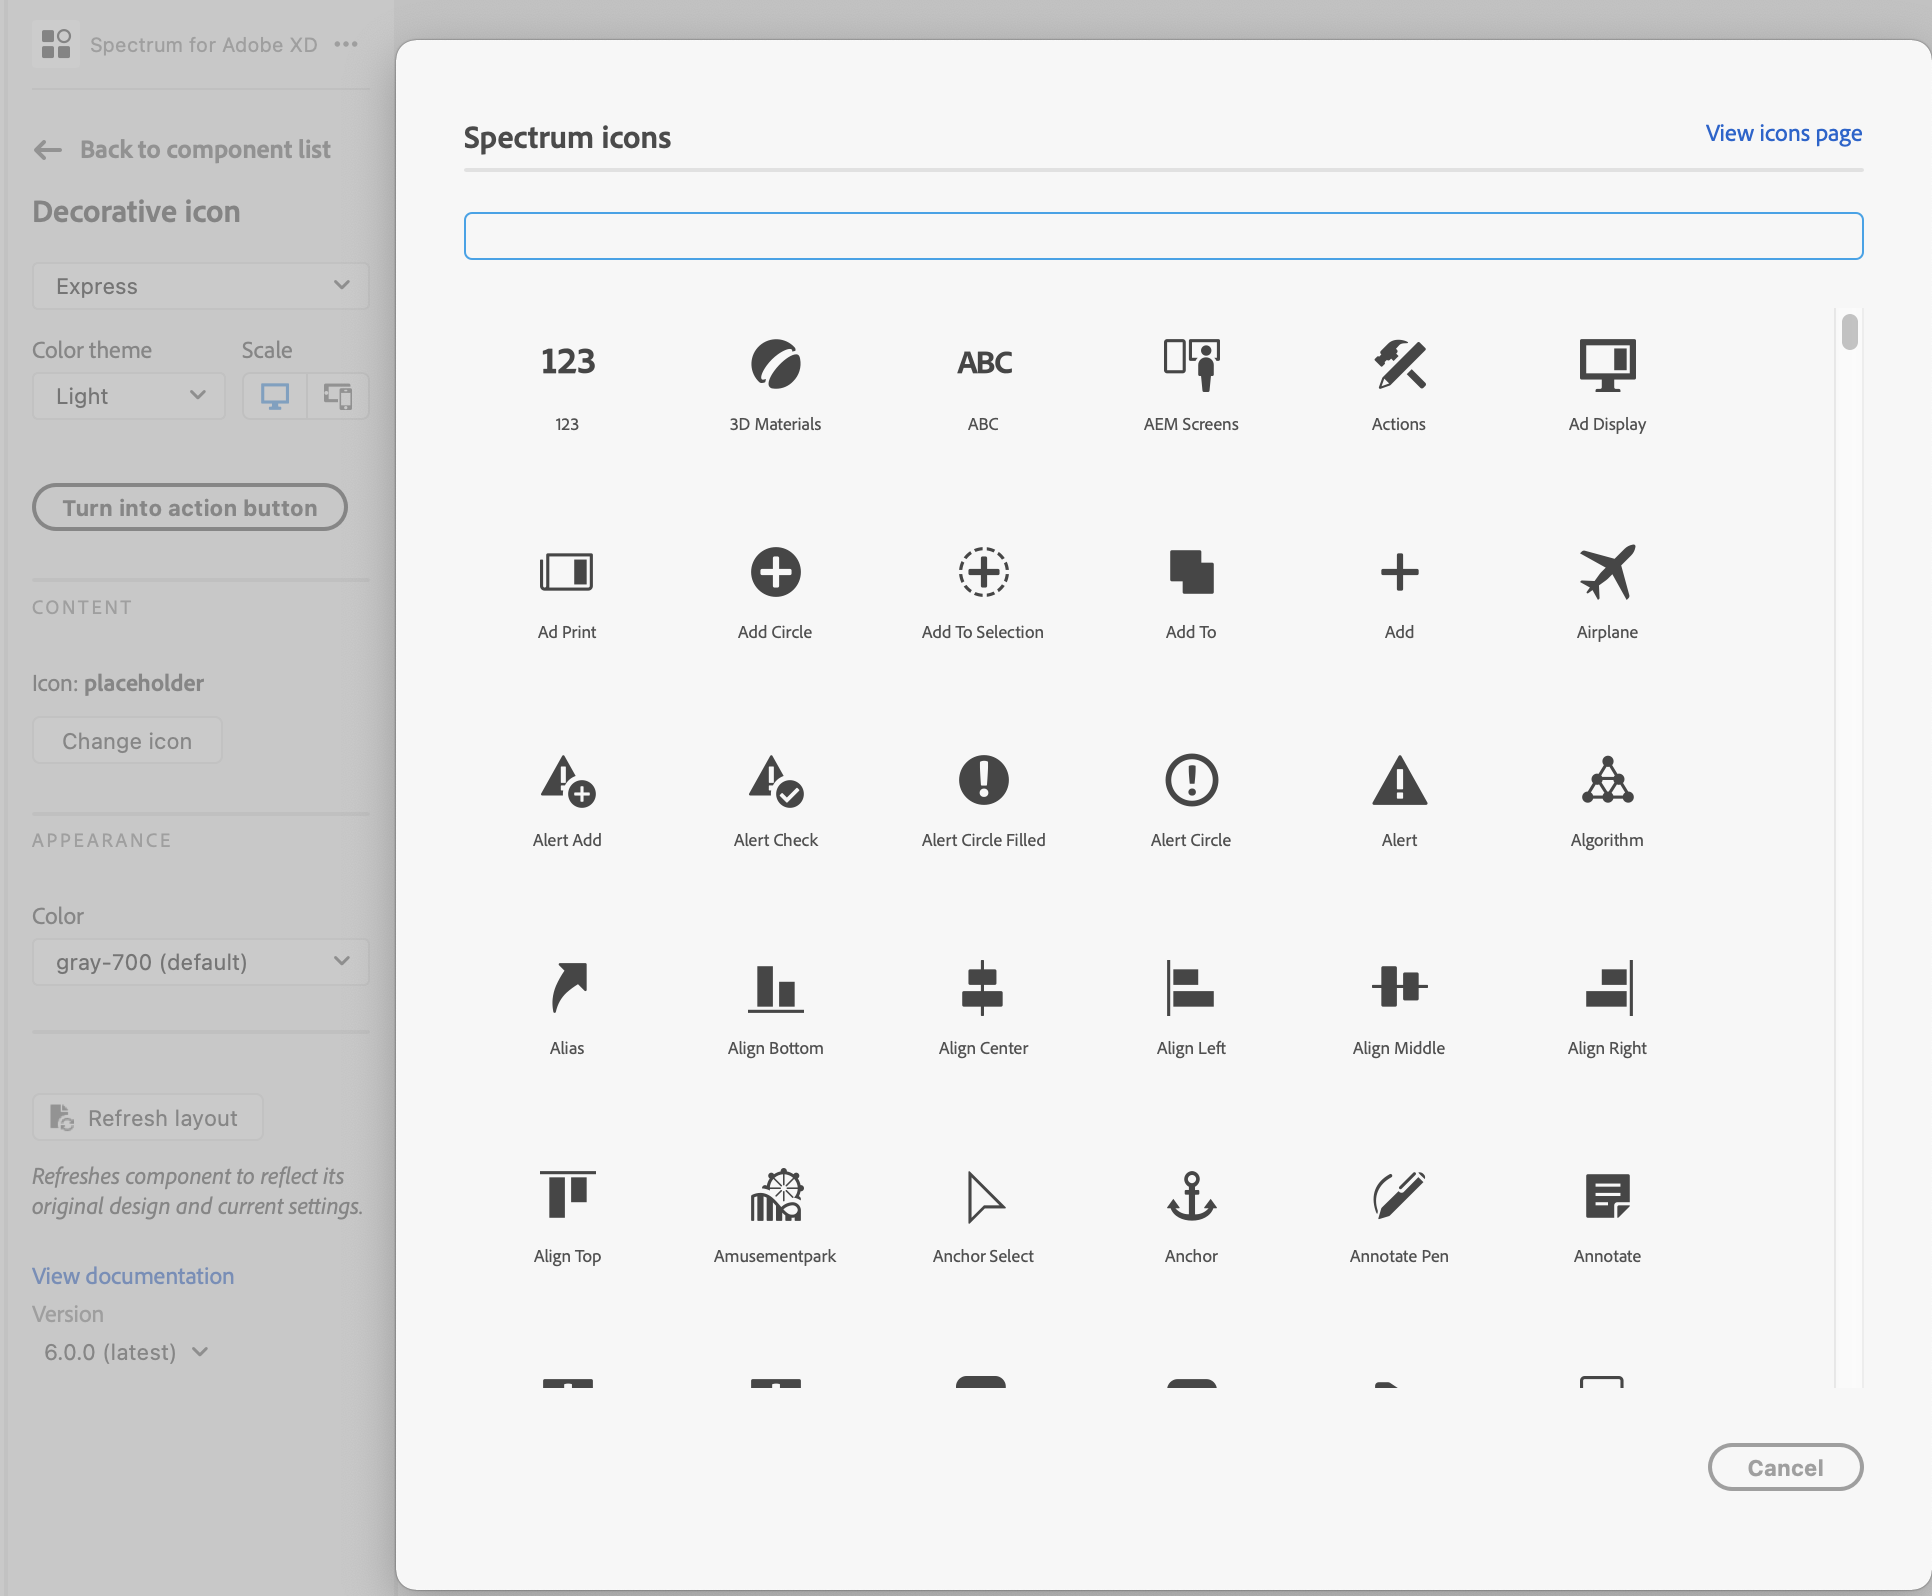Toggle mobile scale option
The height and width of the screenshot is (1596, 1932).
click(x=336, y=395)
